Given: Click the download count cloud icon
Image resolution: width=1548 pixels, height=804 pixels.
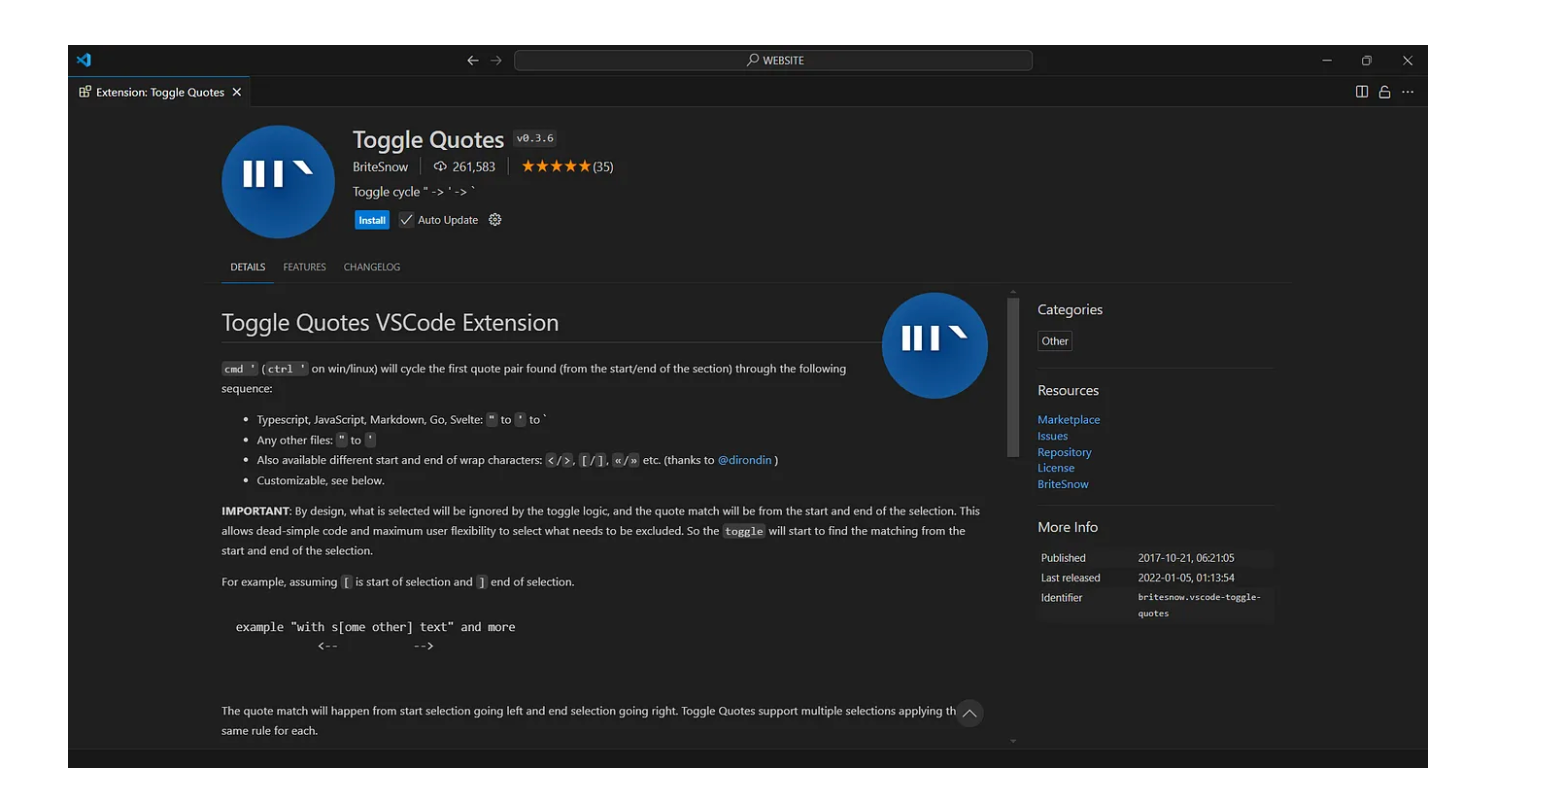Looking at the screenshot, I should click(x=440, y=167).
